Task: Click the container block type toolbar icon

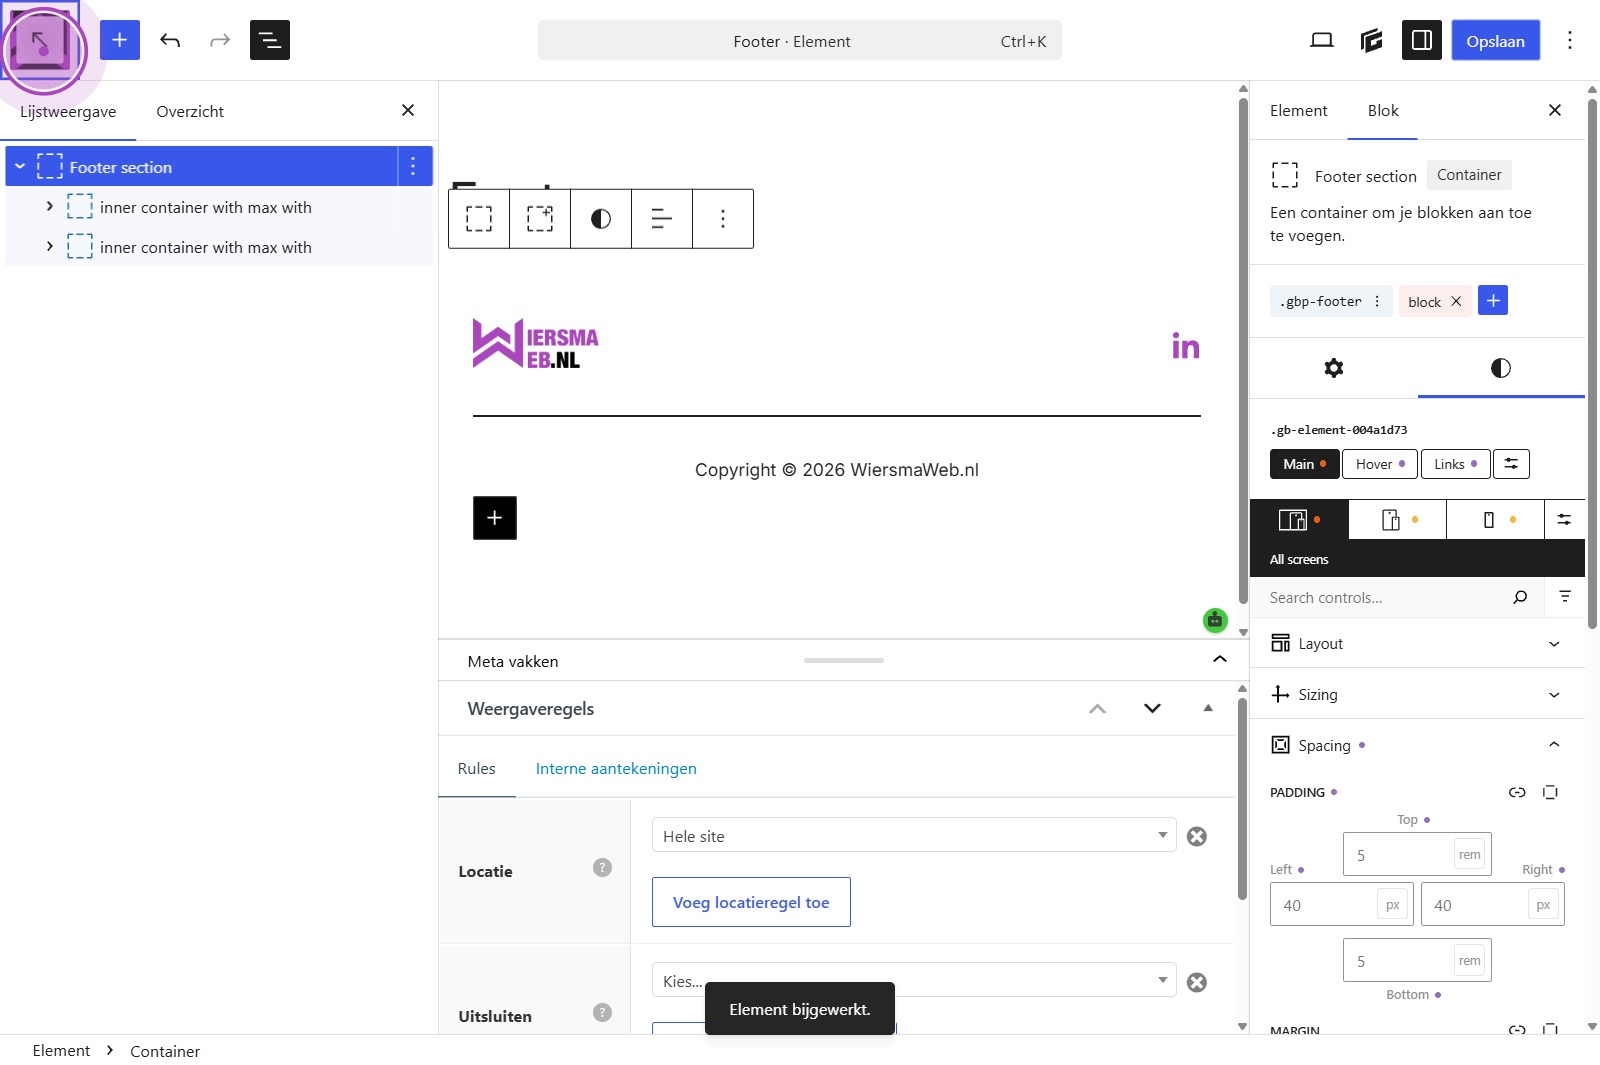Action: coord(479,219)
